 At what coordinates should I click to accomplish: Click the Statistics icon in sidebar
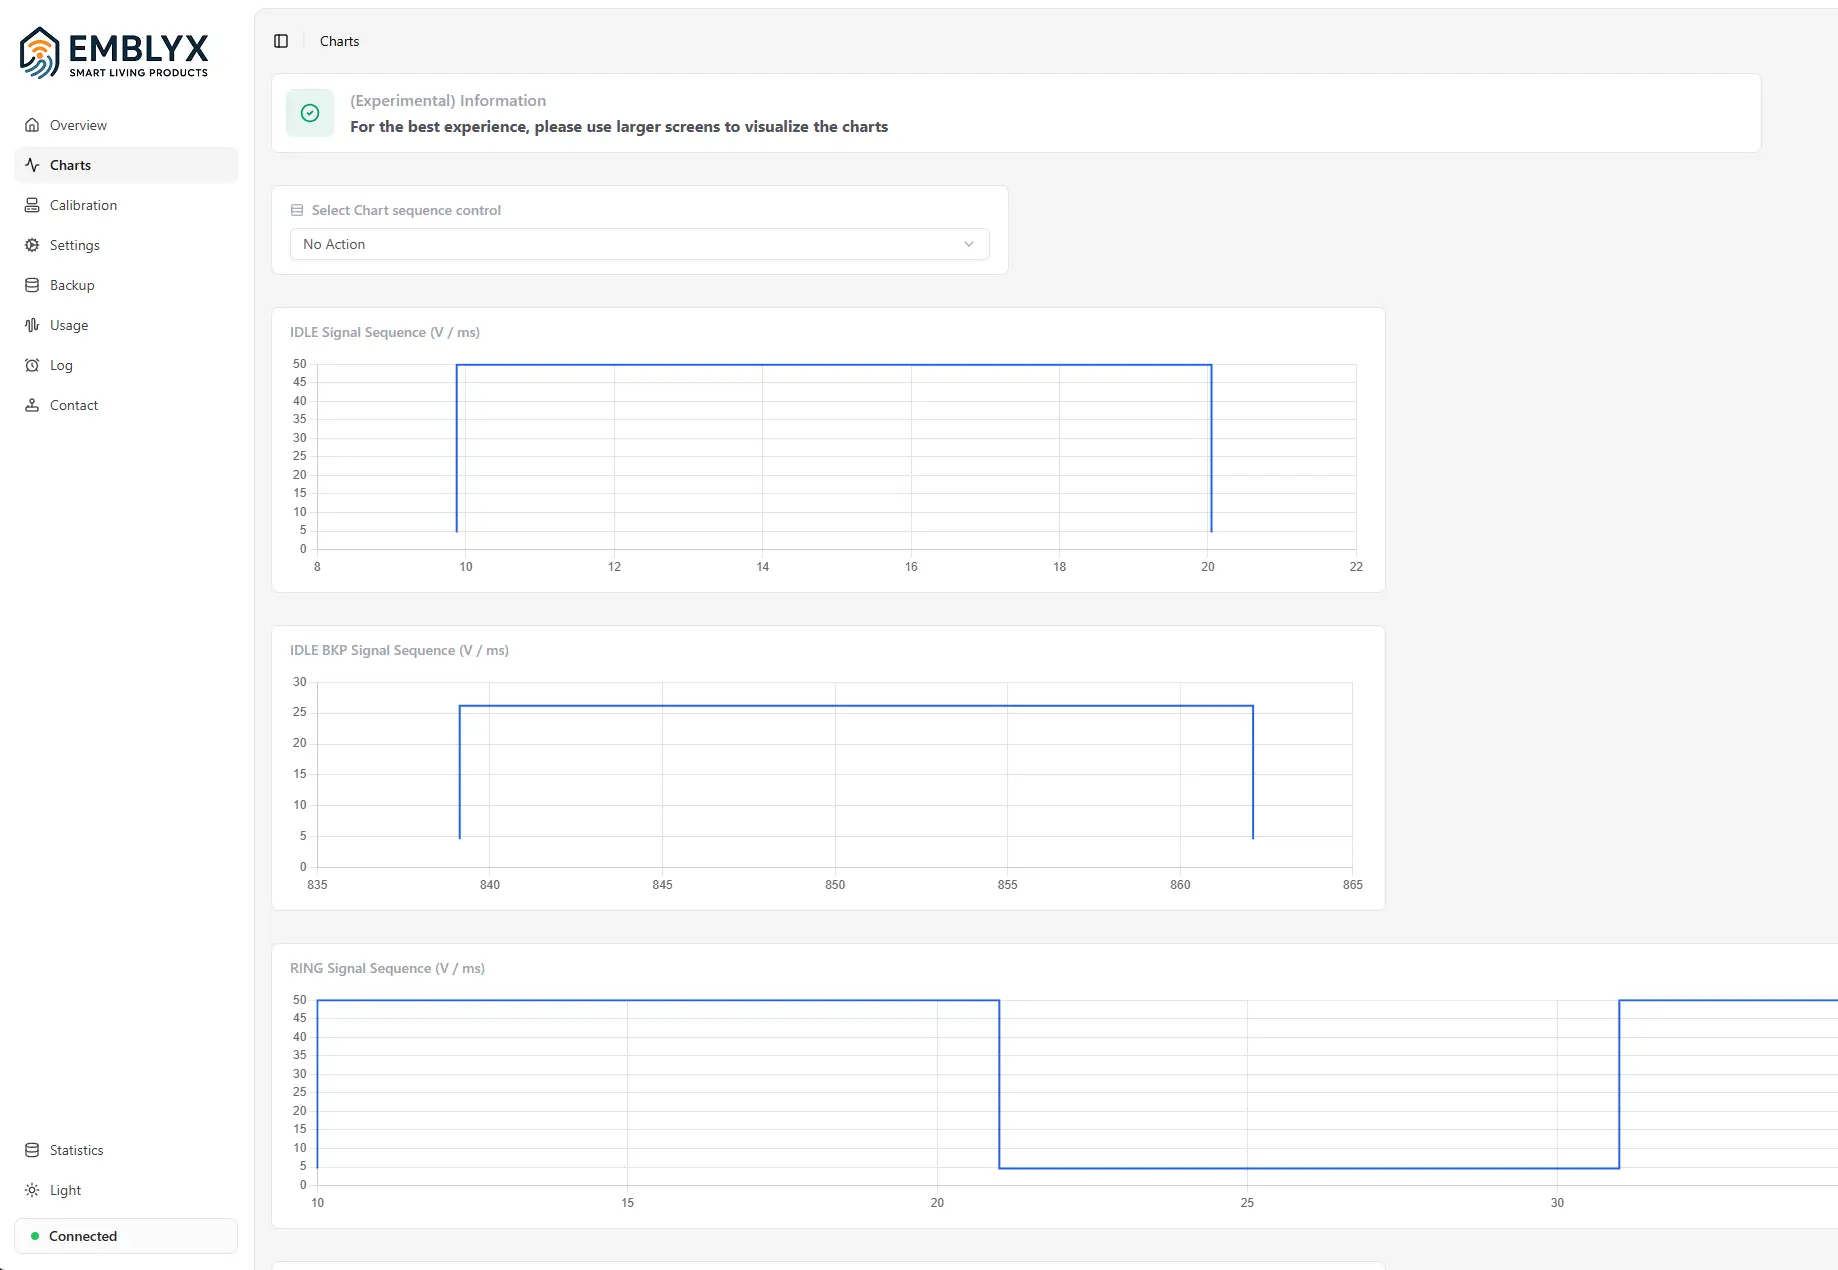point(32,1150)
